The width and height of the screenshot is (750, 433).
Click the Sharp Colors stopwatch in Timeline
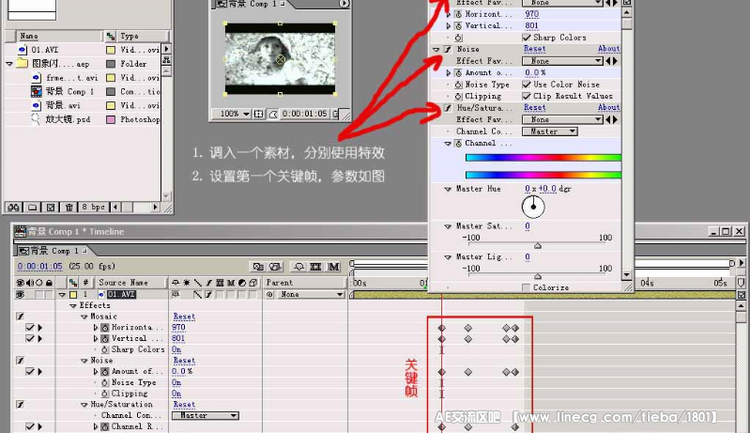click(105, 350)
